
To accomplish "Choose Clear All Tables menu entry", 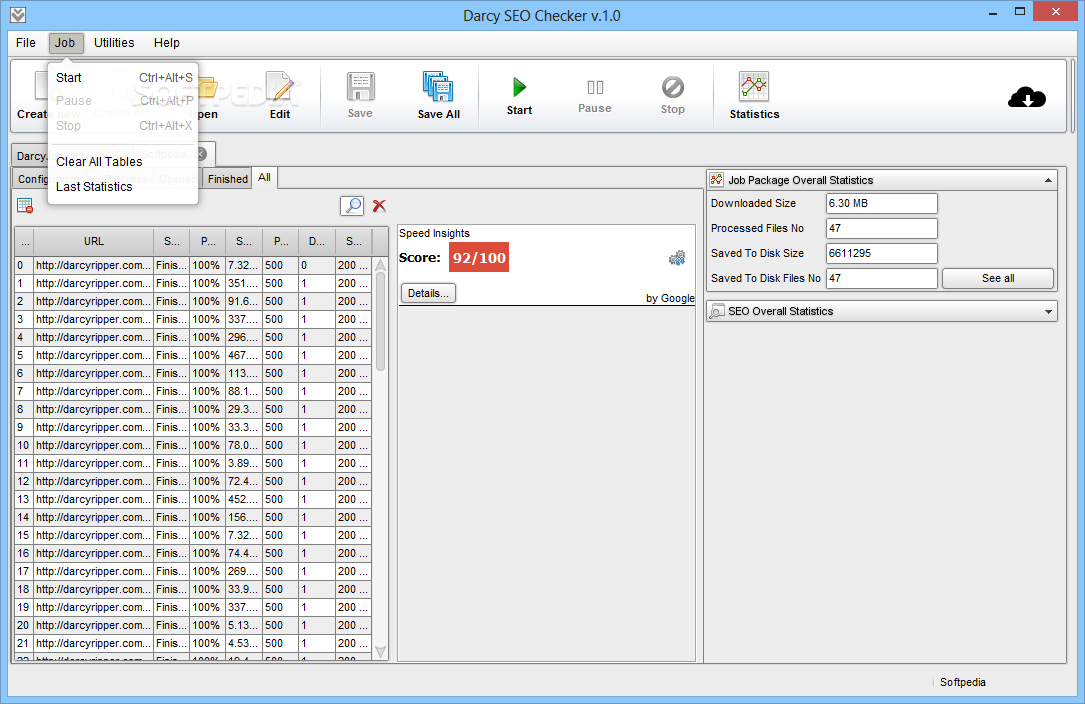I will (x=123, y=161).
